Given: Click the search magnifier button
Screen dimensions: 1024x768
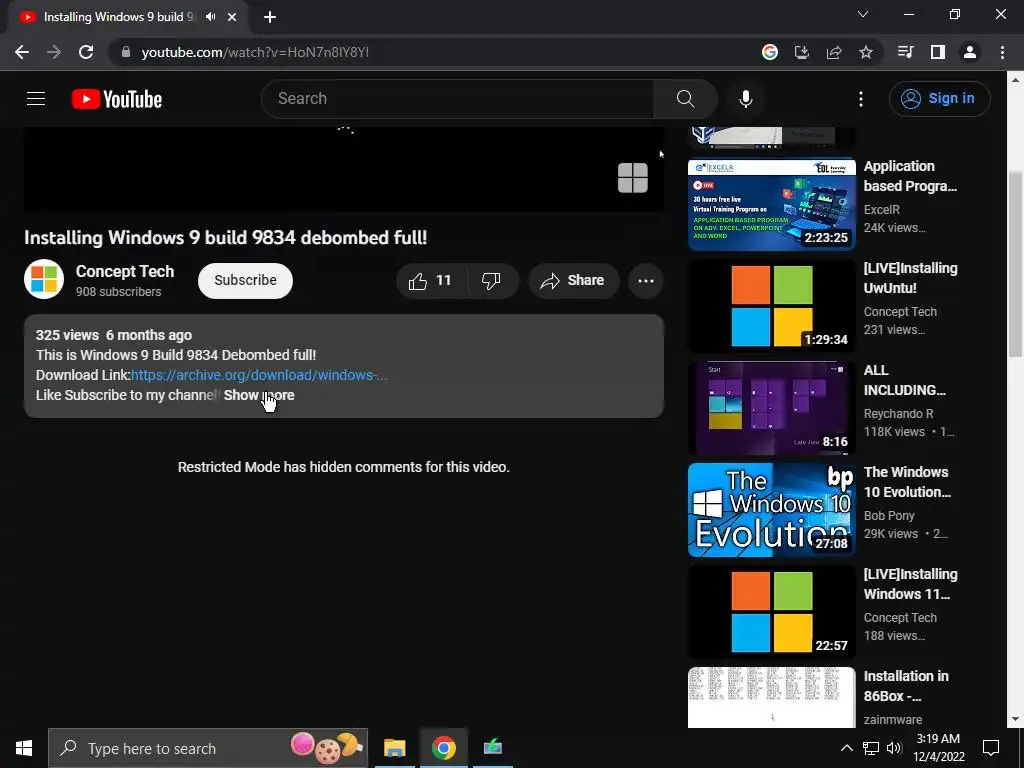Looking at the screenshot, I should [685, 99].
